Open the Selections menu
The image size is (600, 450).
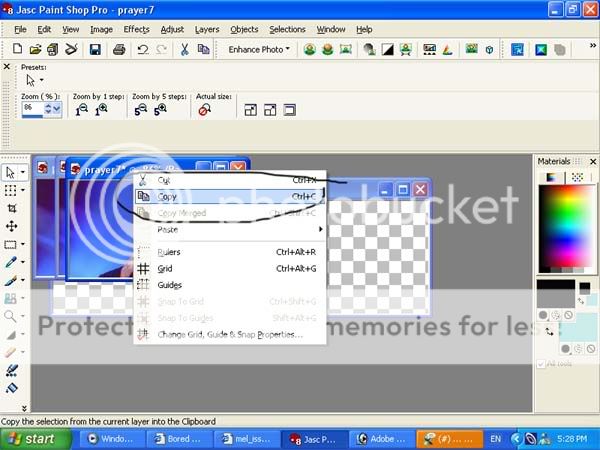287,29
